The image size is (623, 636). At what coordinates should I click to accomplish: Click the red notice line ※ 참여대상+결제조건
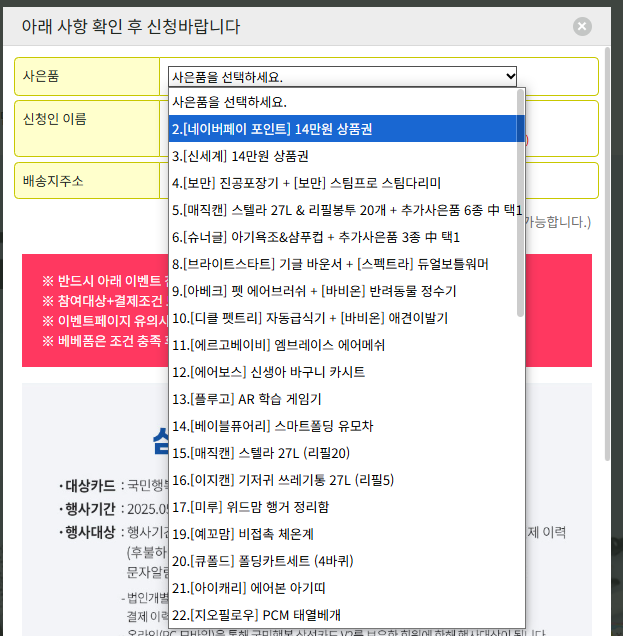pyautogui.click(x=105, y=301)
